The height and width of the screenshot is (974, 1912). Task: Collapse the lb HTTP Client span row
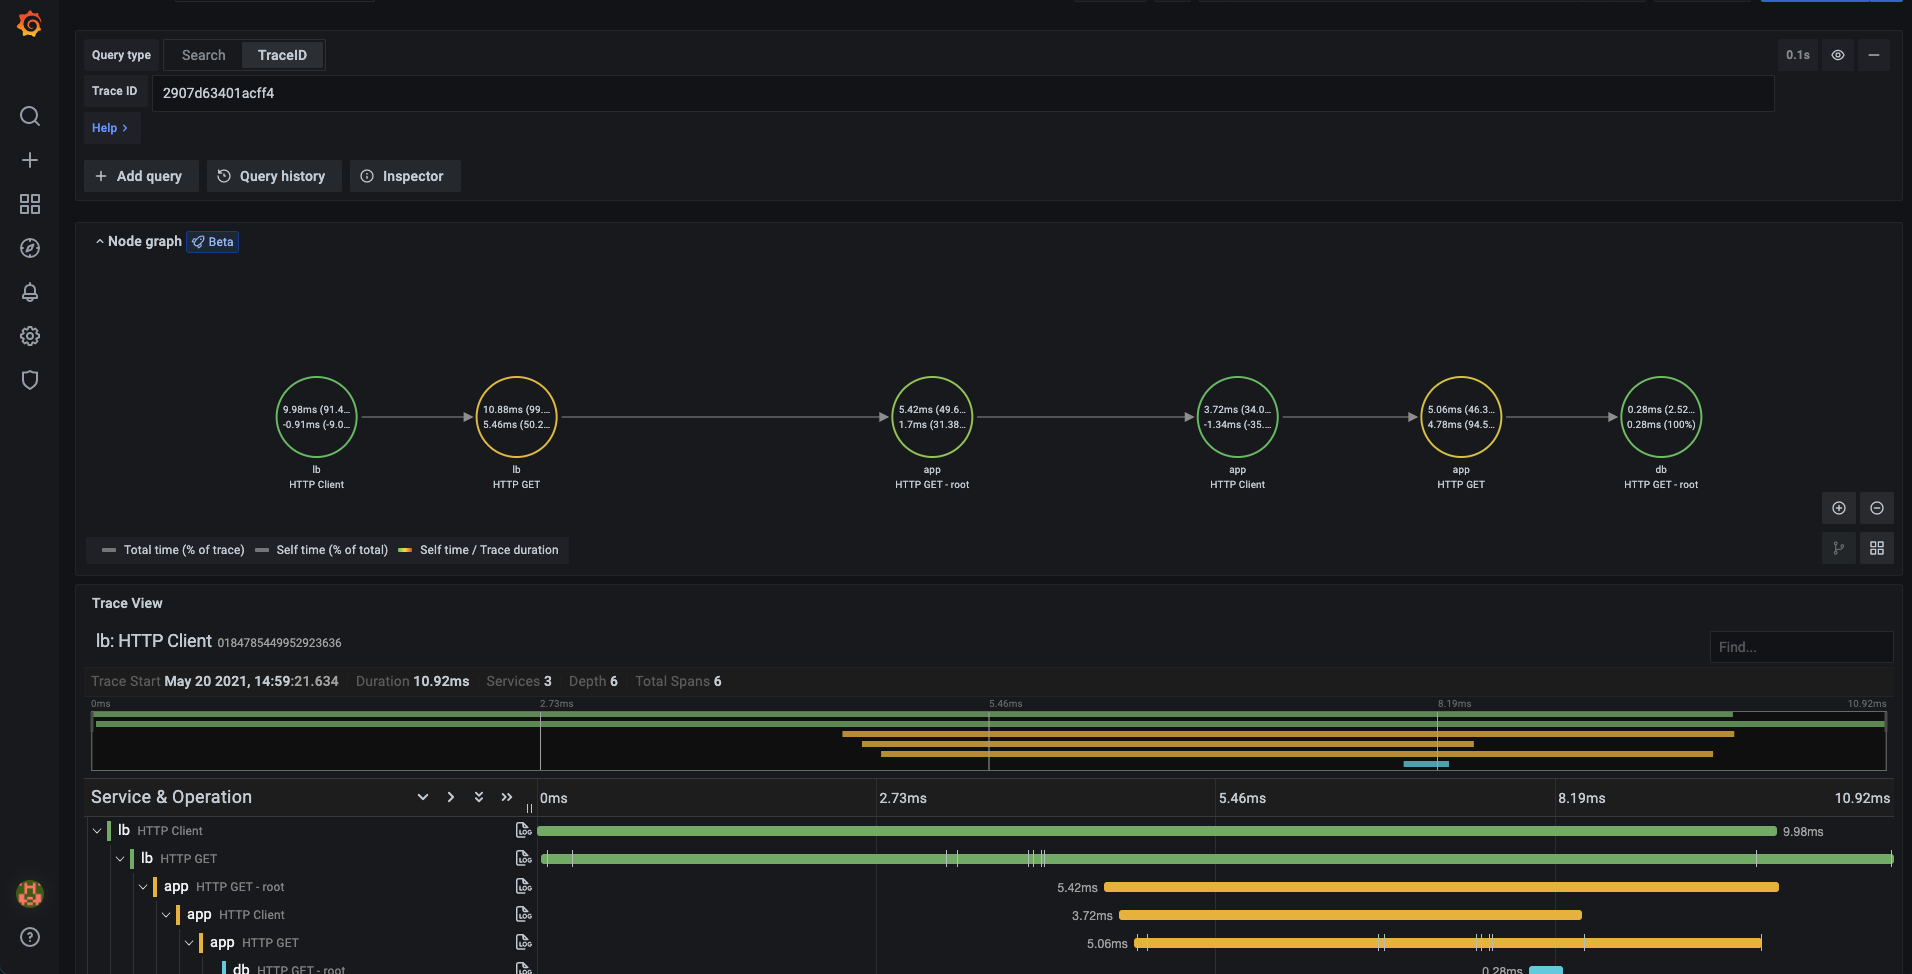97,829
